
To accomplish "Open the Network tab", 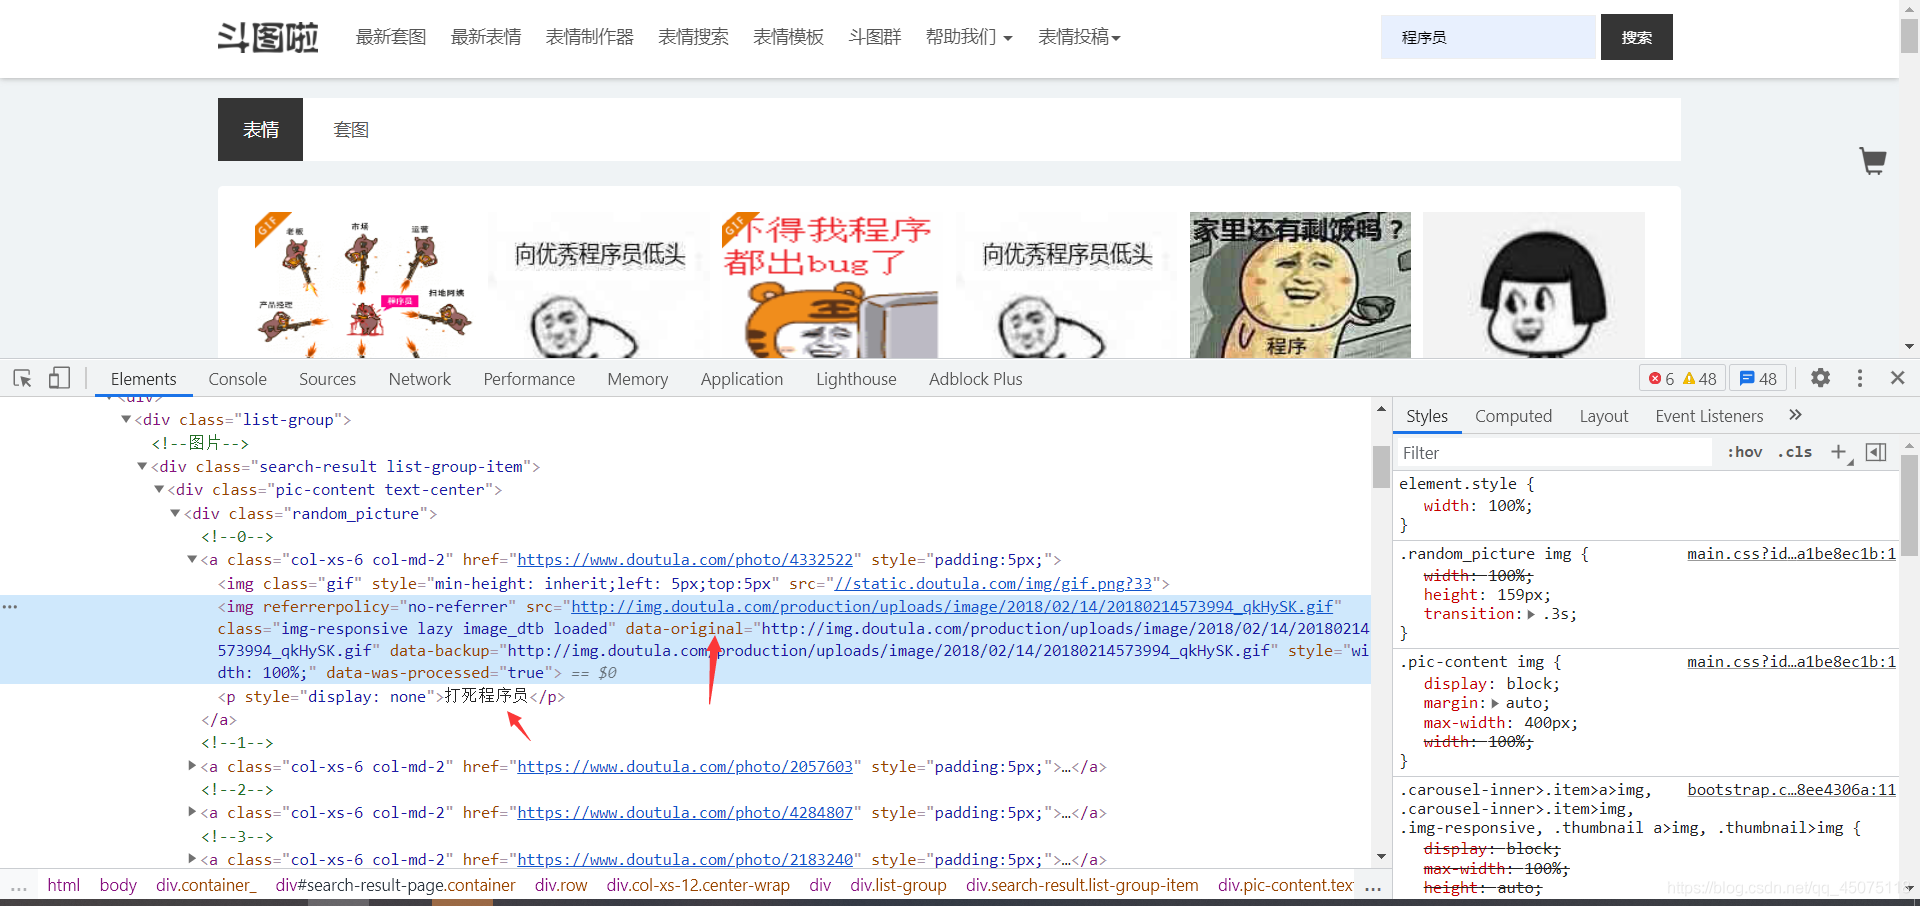I will click(x=420, y=379).
